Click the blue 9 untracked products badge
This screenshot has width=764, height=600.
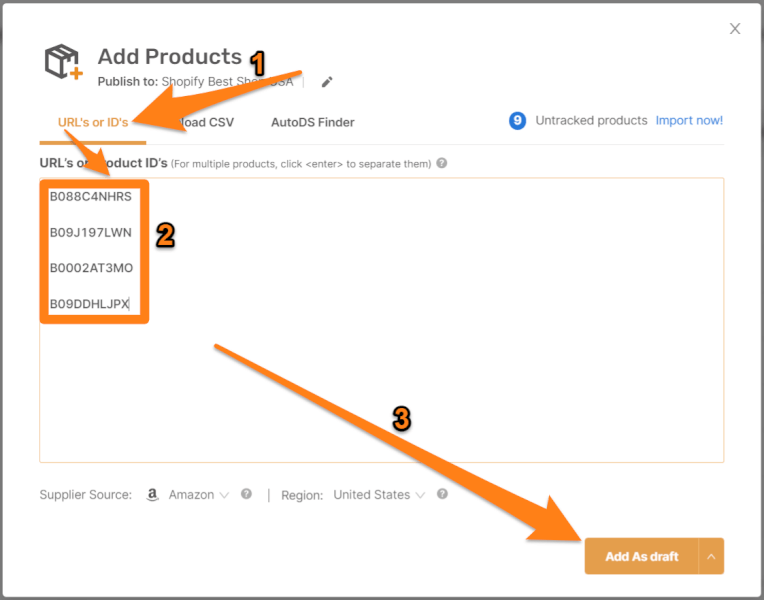[x=517, y=120]
